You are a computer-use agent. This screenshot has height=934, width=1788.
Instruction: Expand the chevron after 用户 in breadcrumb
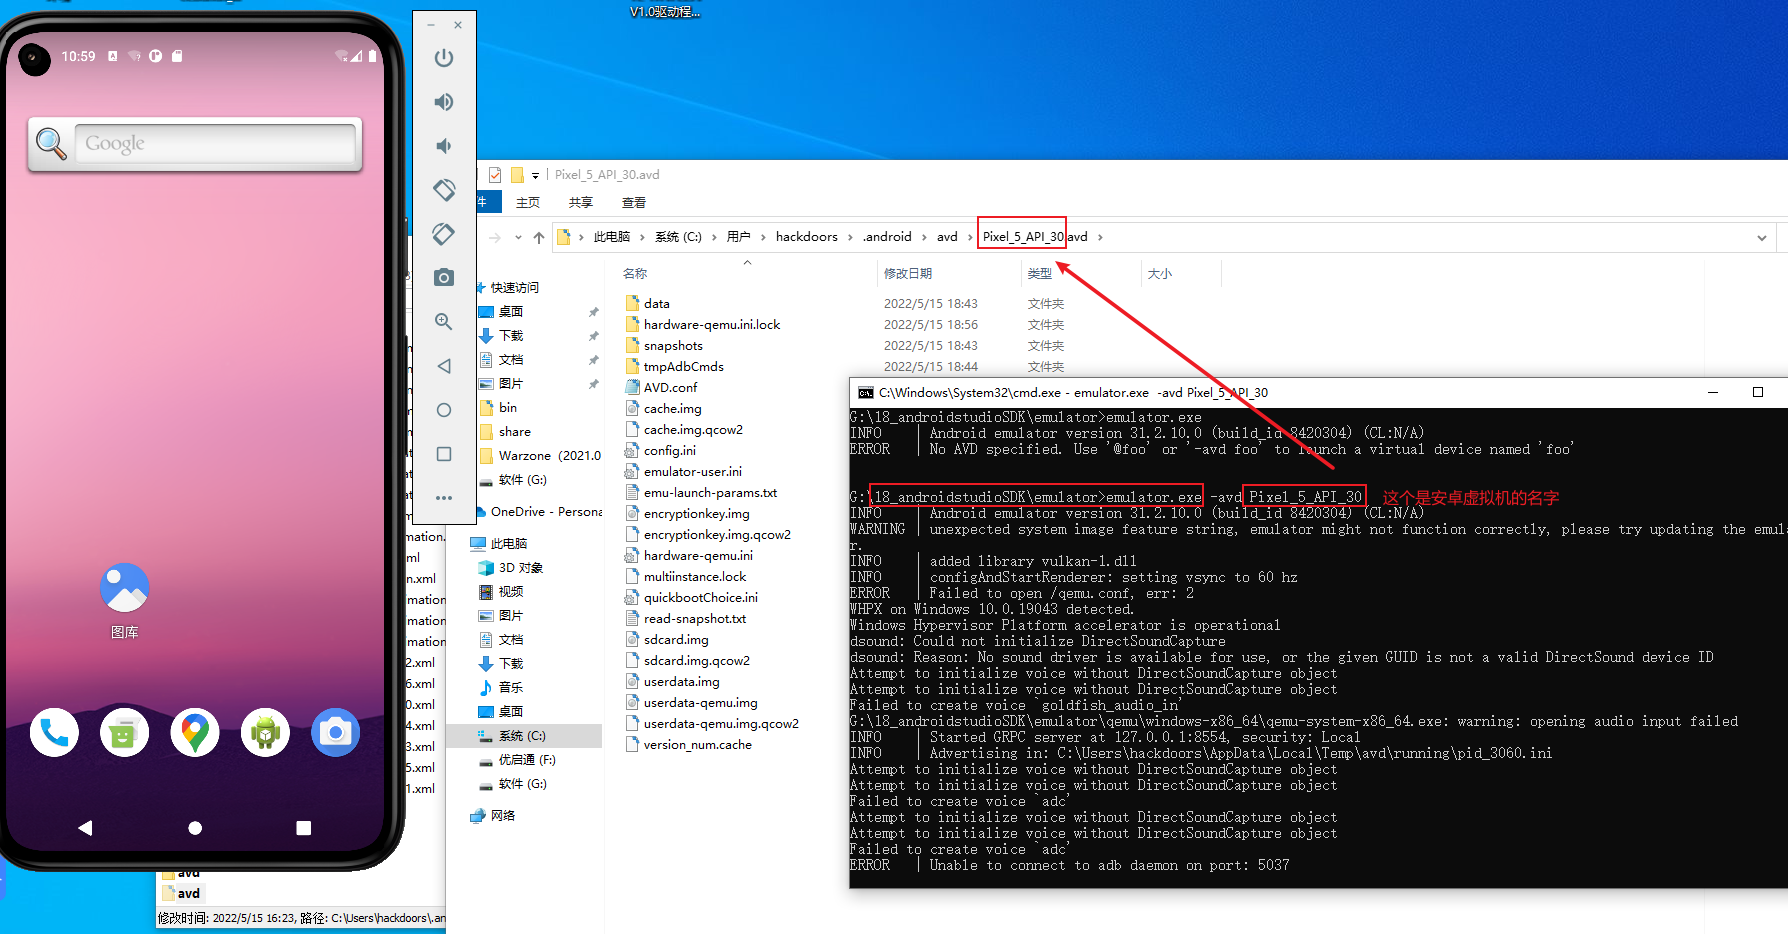pyautogui.click(x=763, y=237)
